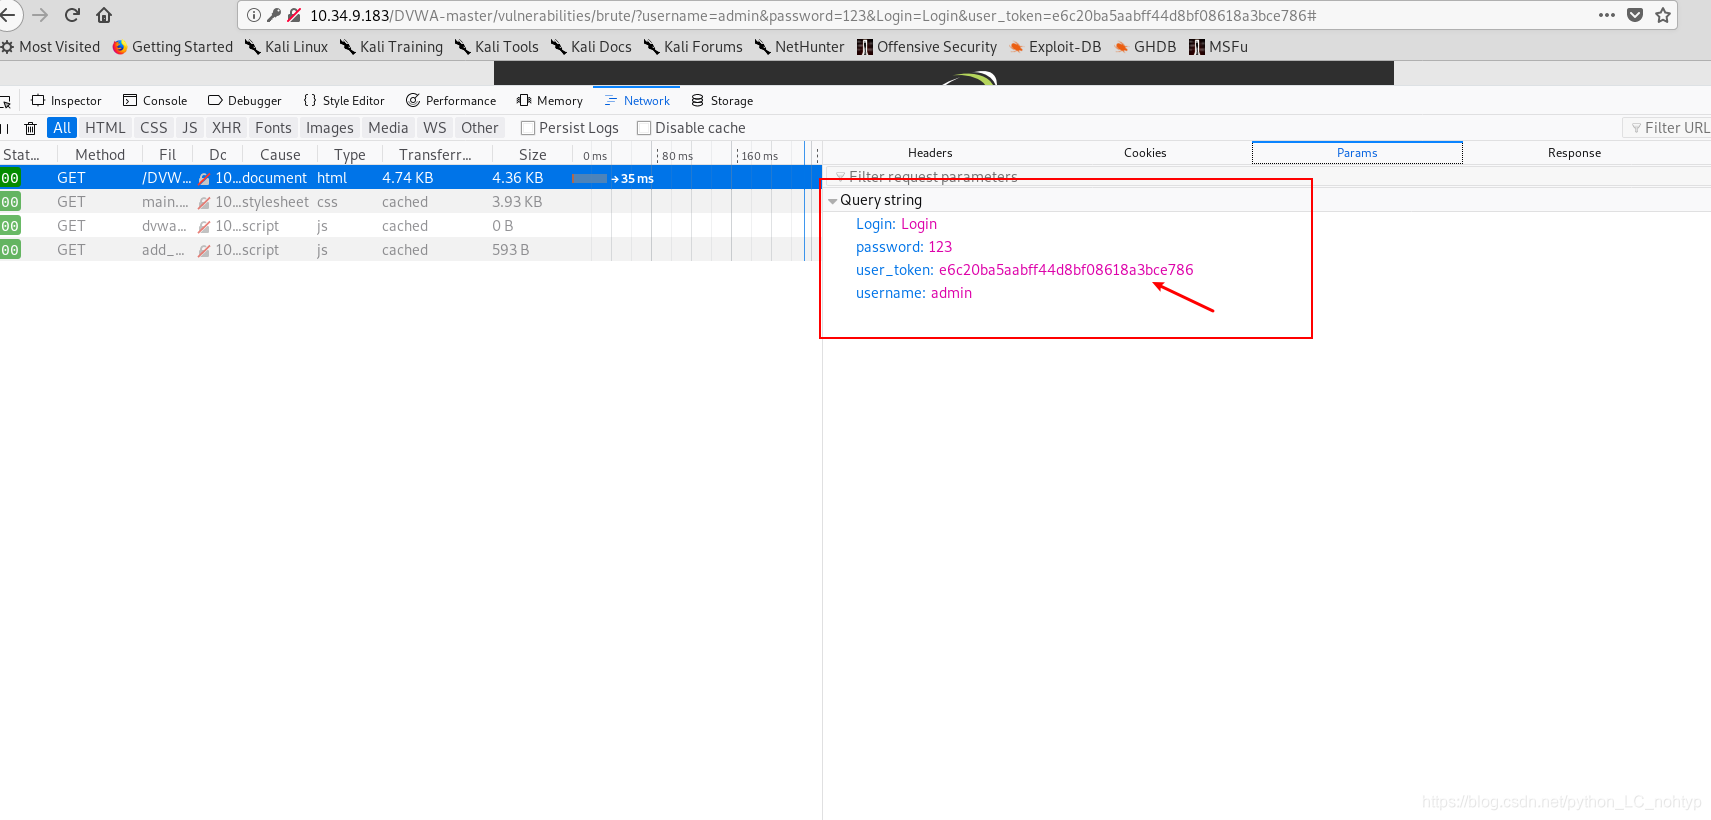Open the Performance tab
The image size is (1711, 820).
pyautogui.click(x=451, y=101)
